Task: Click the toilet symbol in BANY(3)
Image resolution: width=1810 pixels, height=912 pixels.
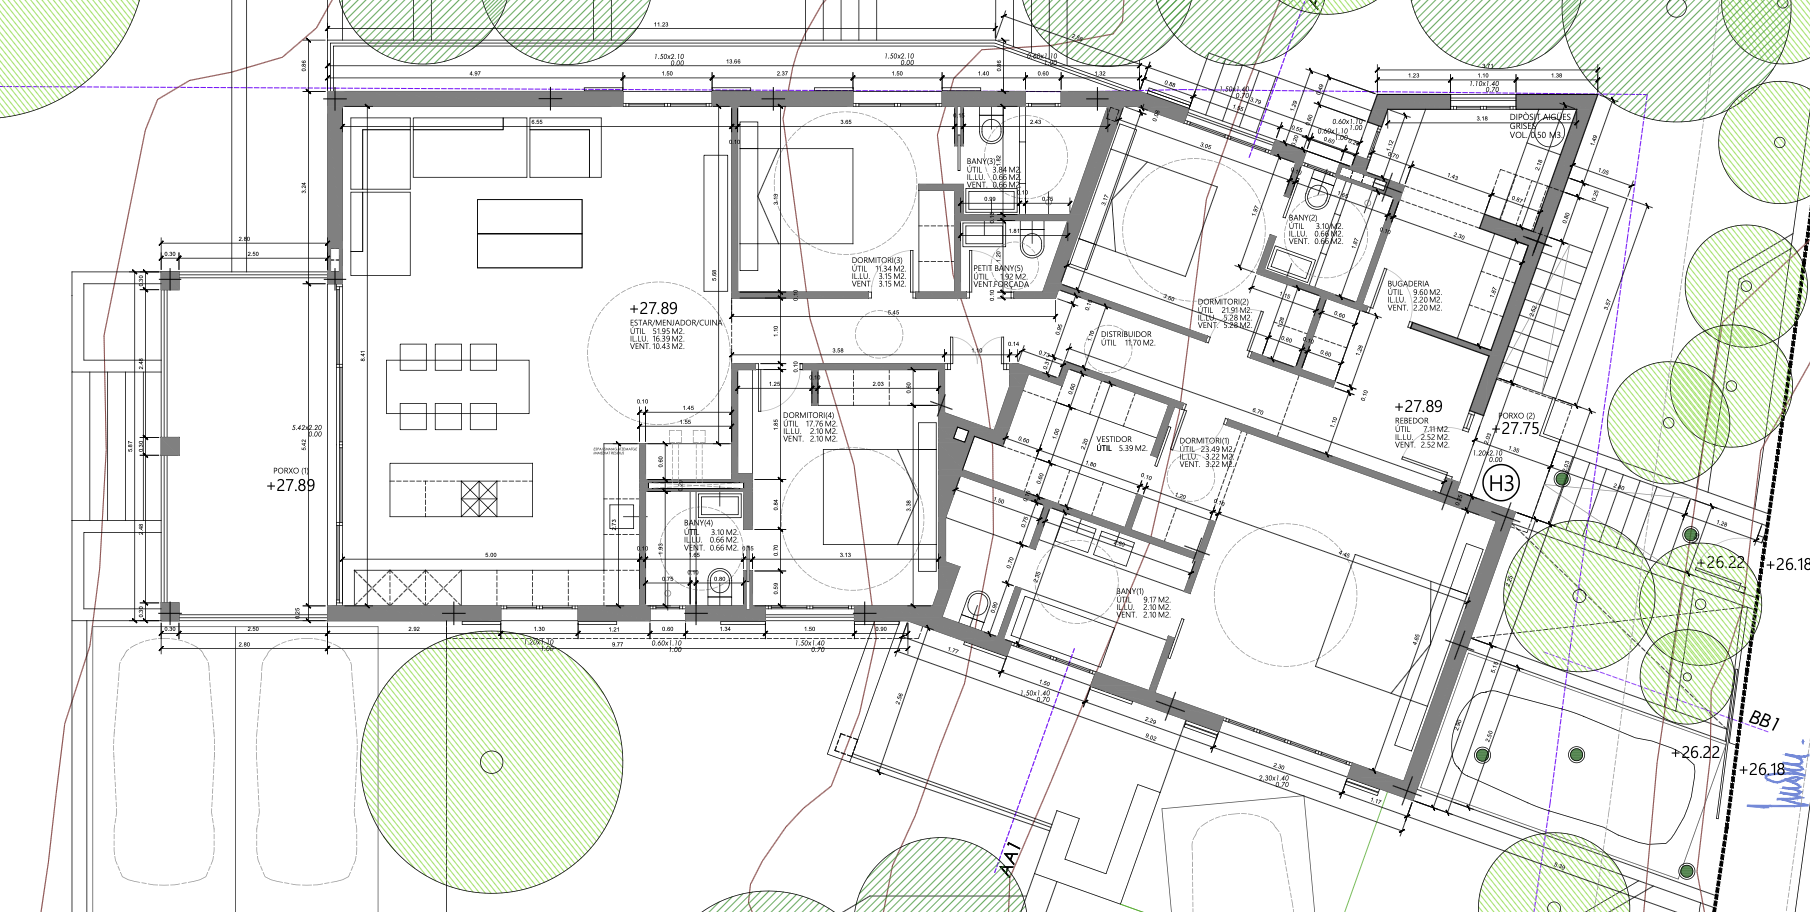Action: pos(992,129)
